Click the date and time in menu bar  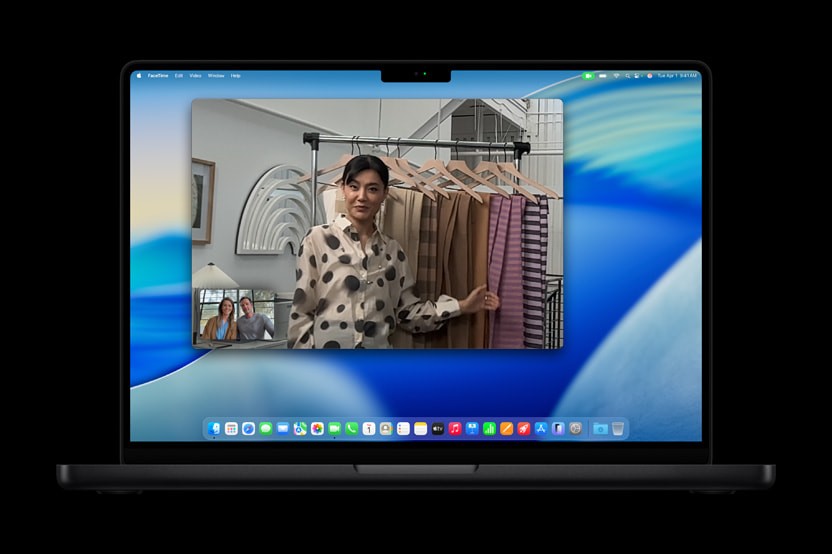tap(677, 76)
